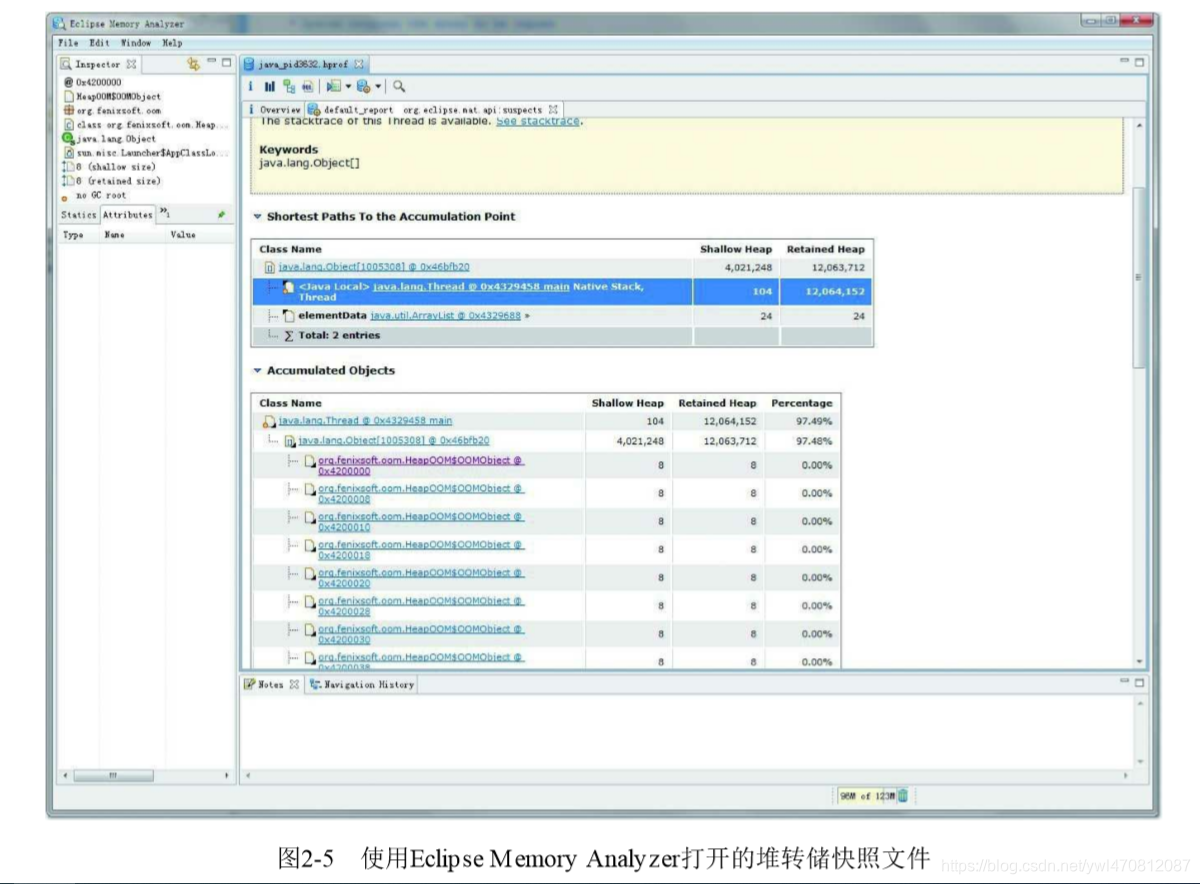Open dropdown next to run report icon

(x=348, y=87)
